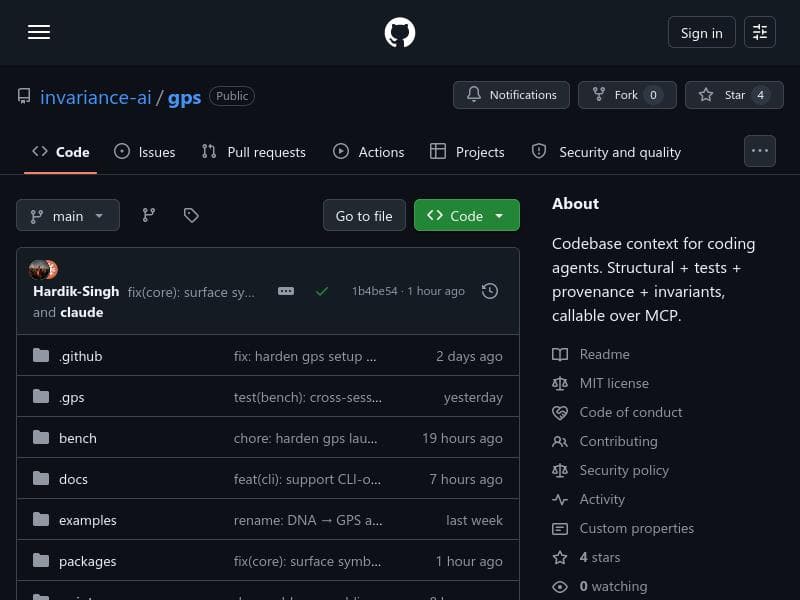Screen dimensions: 800x600
Task: Open the main branch dropdown
Action: click(x=68, y=215)
